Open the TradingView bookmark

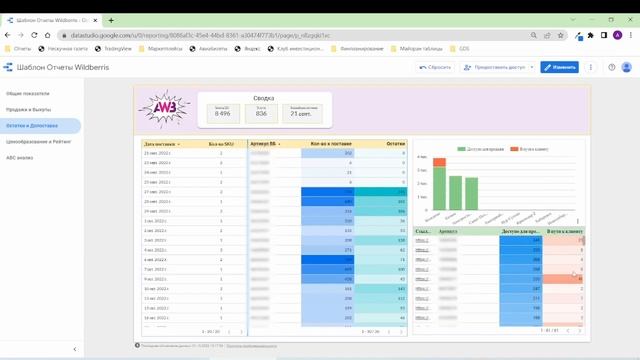coord(113,49)
